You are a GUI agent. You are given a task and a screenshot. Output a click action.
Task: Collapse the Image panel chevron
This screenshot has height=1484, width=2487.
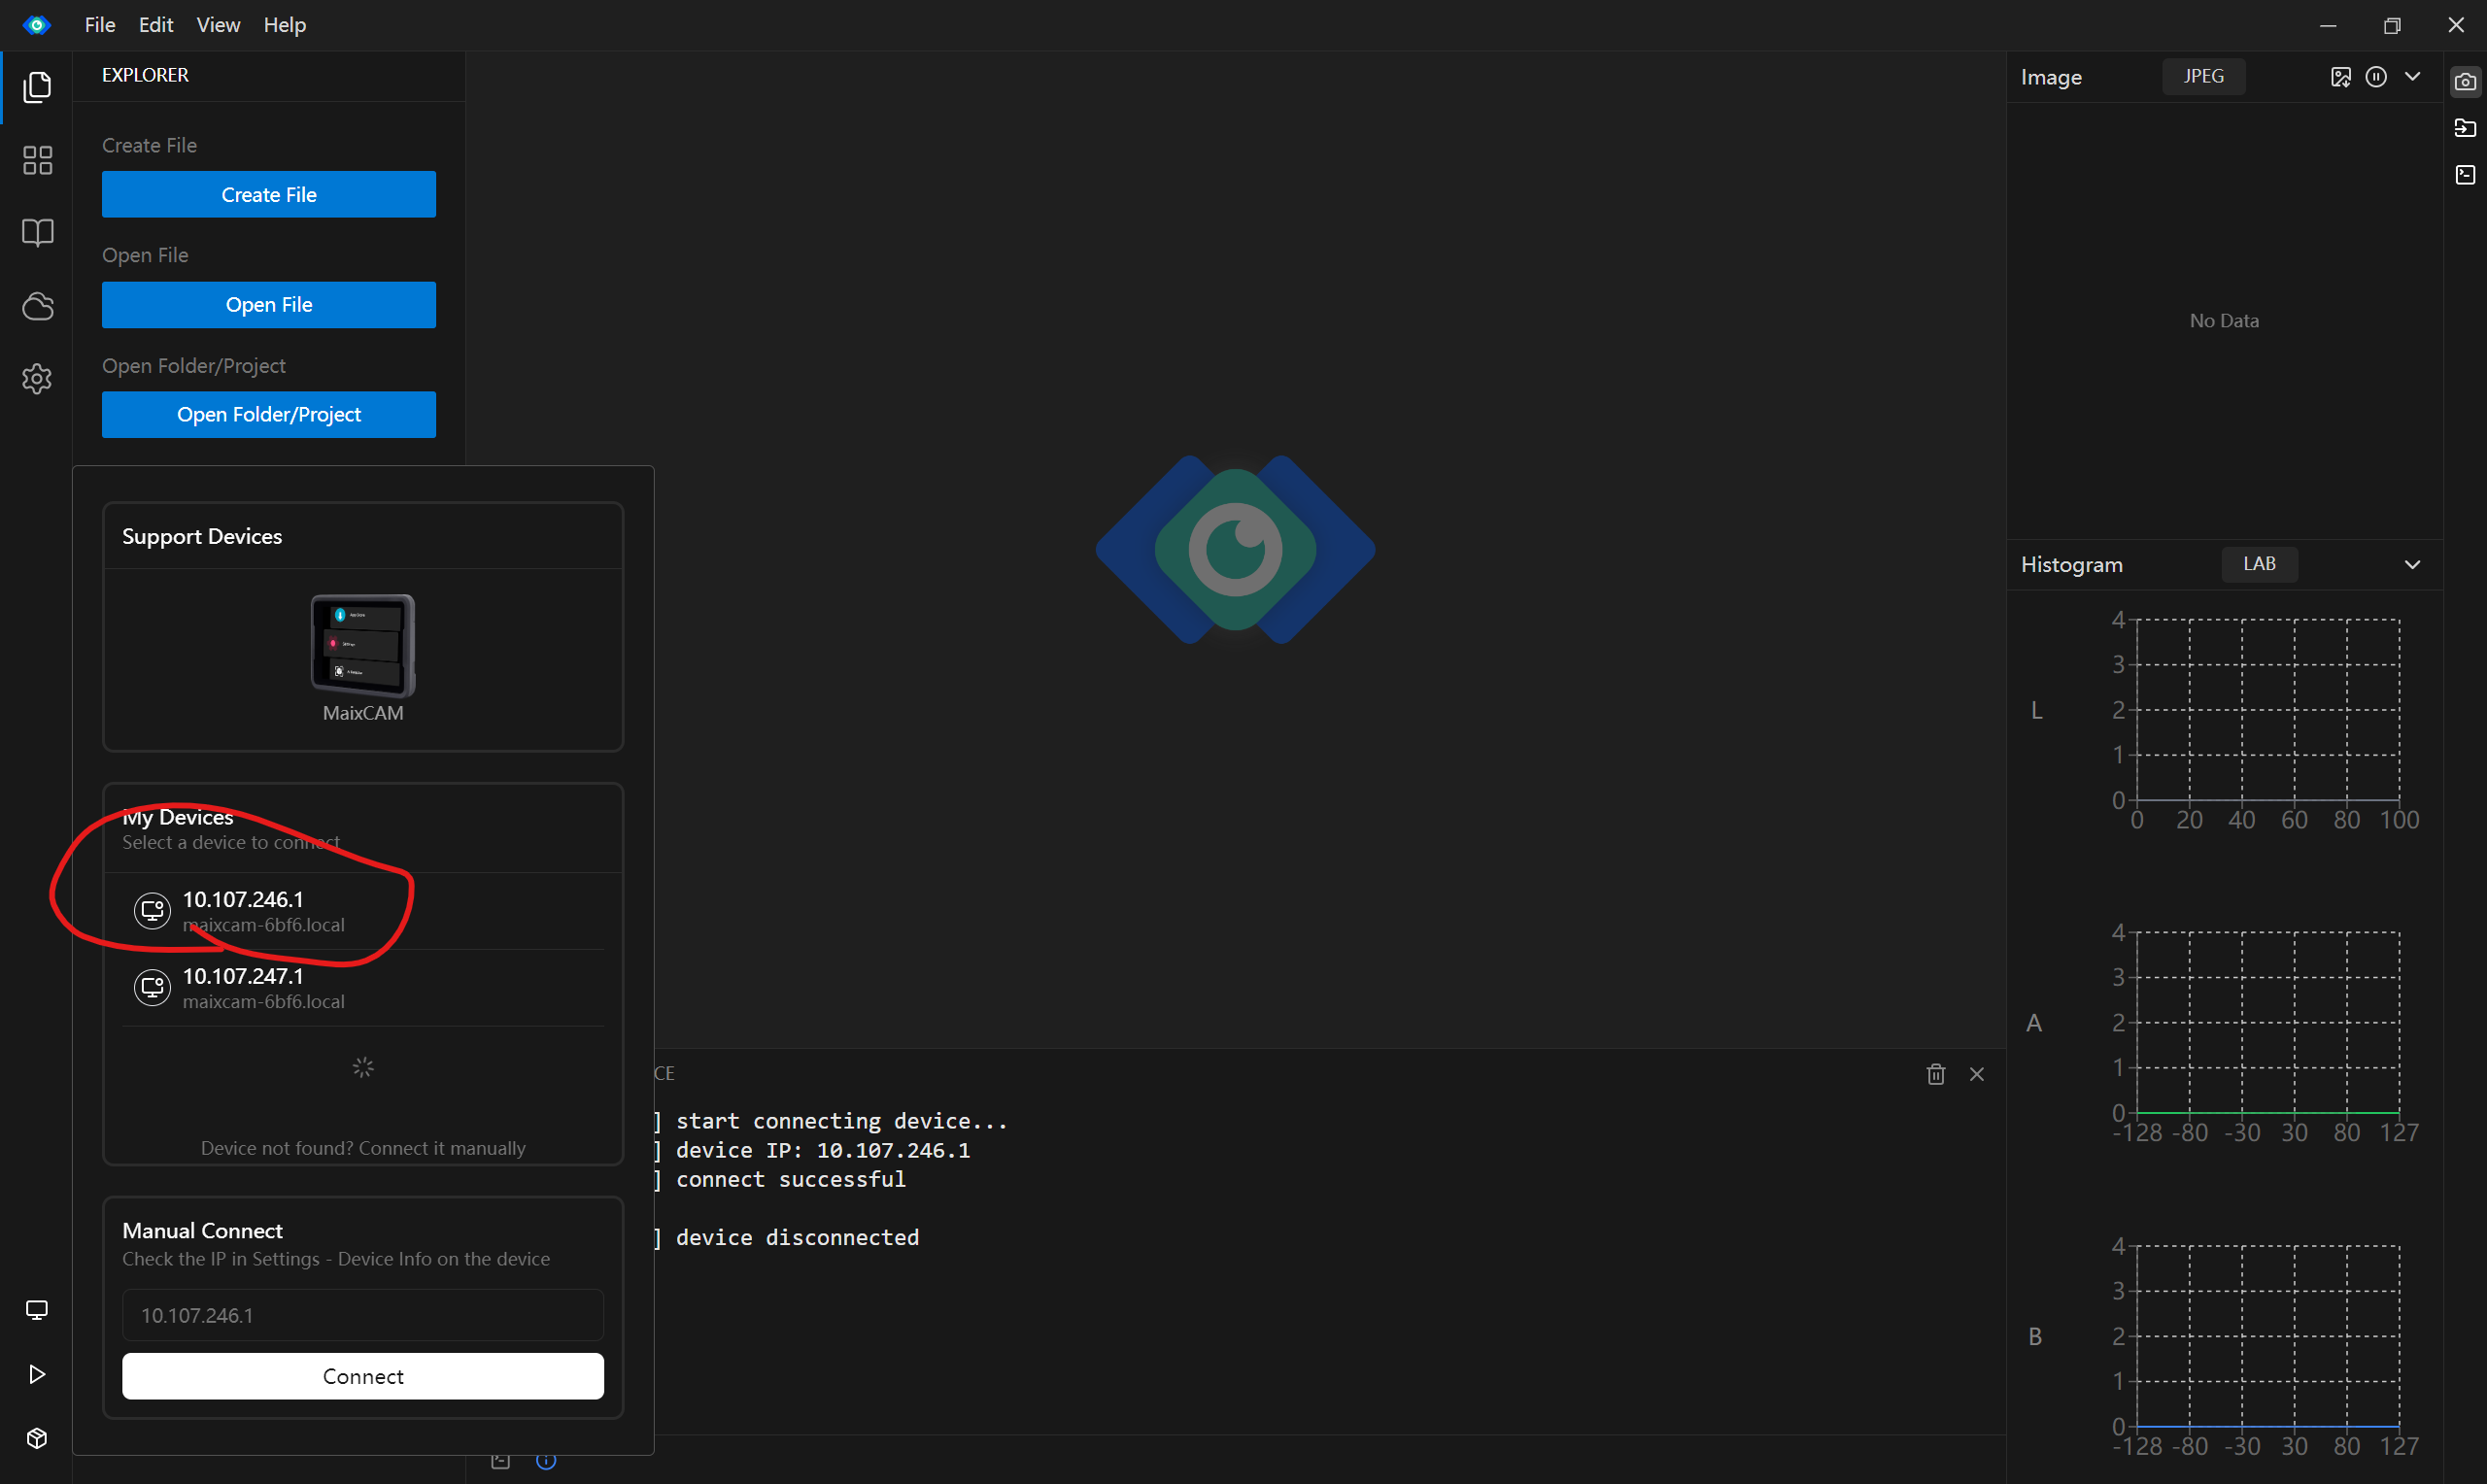[x=2412, y=77]
